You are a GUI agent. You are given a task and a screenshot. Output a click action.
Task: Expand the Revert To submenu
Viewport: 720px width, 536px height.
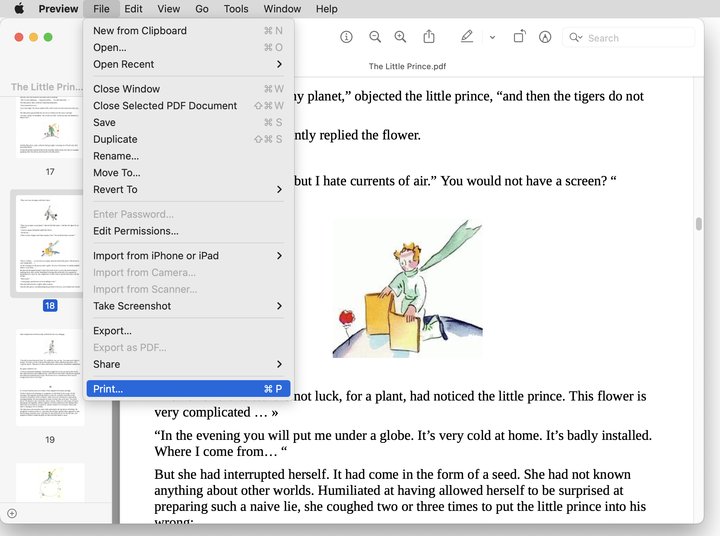pos(188,189)
